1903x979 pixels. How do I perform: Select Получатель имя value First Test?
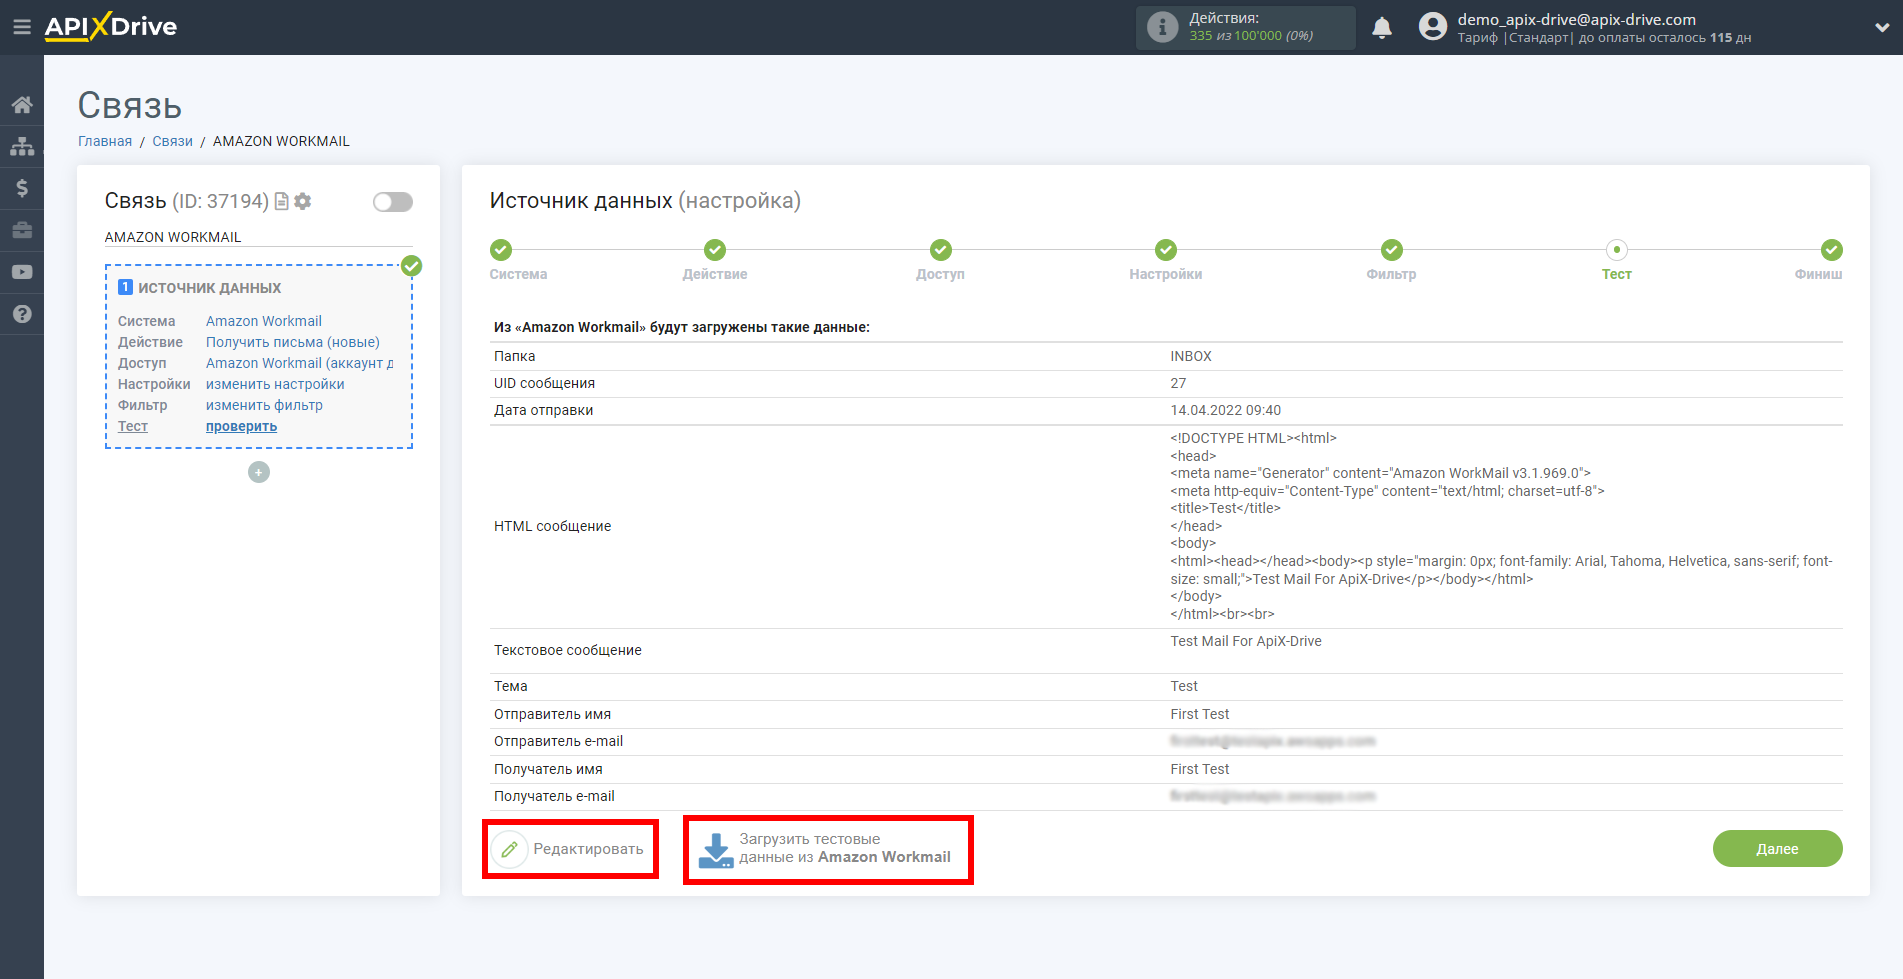click(1199, 769)
